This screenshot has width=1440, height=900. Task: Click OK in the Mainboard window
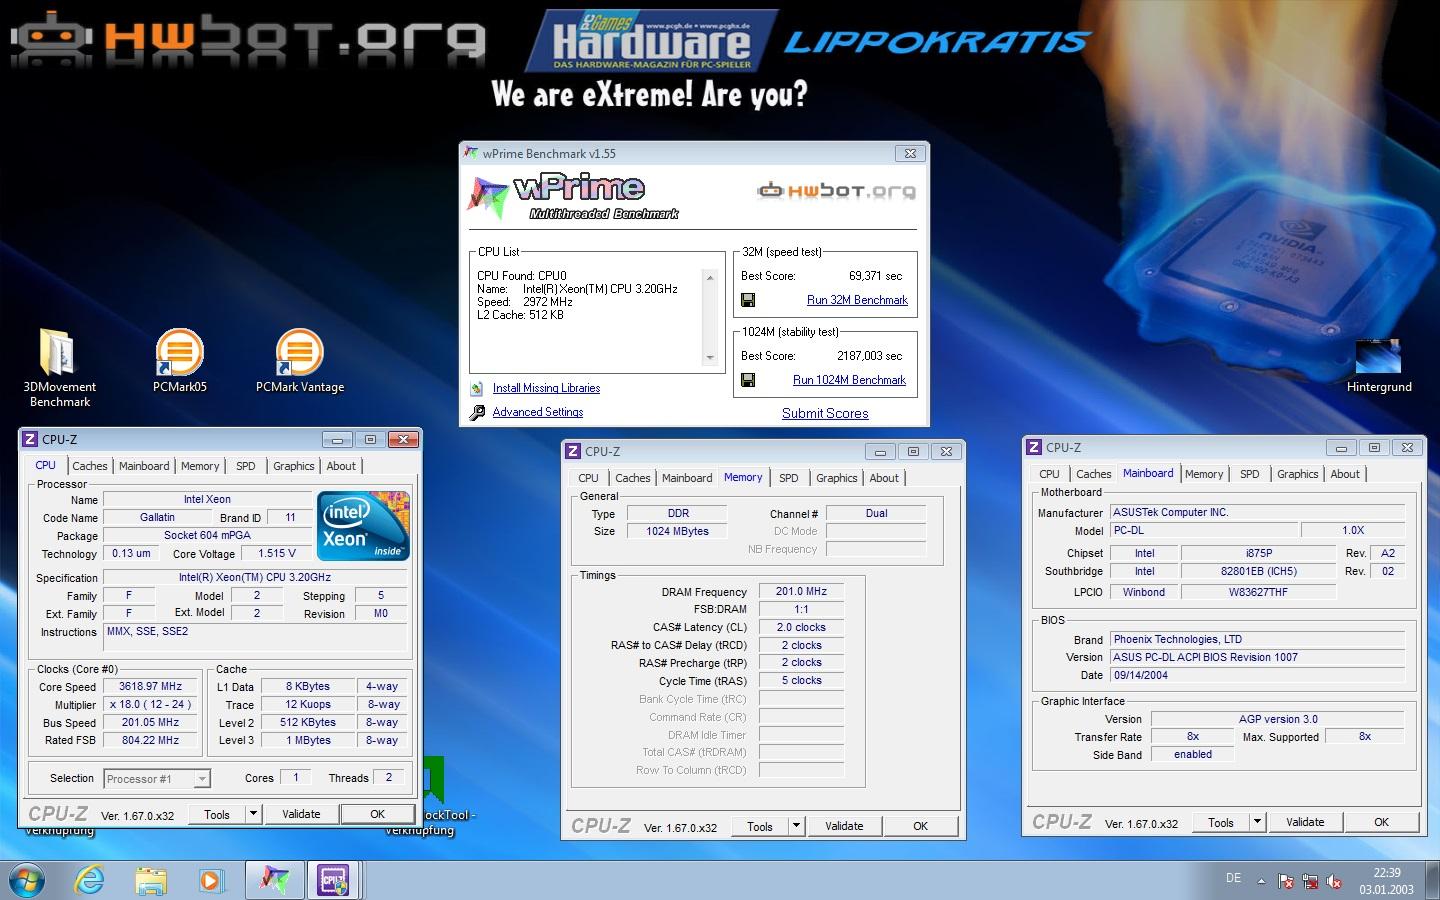(1381, 822)
